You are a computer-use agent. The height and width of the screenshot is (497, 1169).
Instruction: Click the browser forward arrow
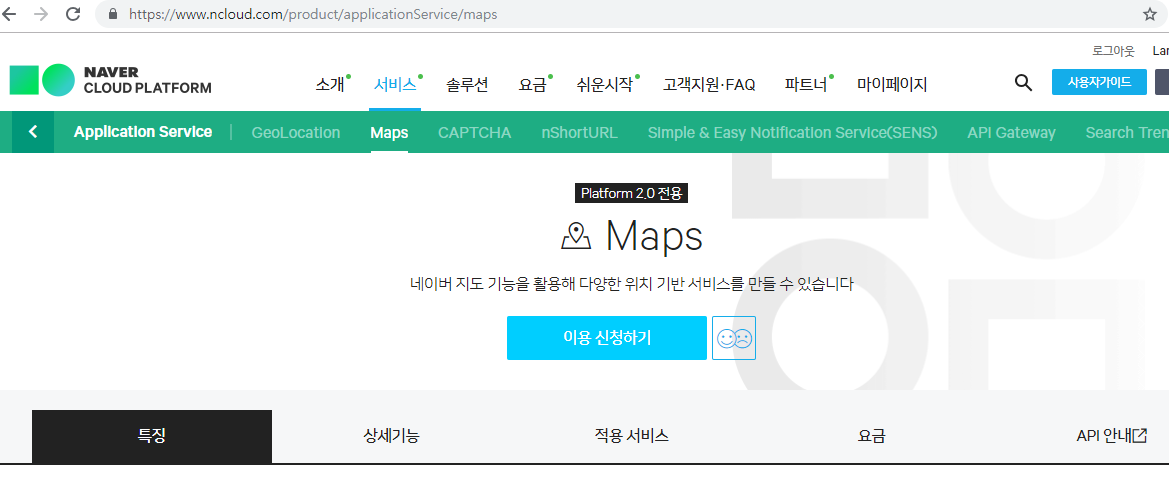pos(40,14)
